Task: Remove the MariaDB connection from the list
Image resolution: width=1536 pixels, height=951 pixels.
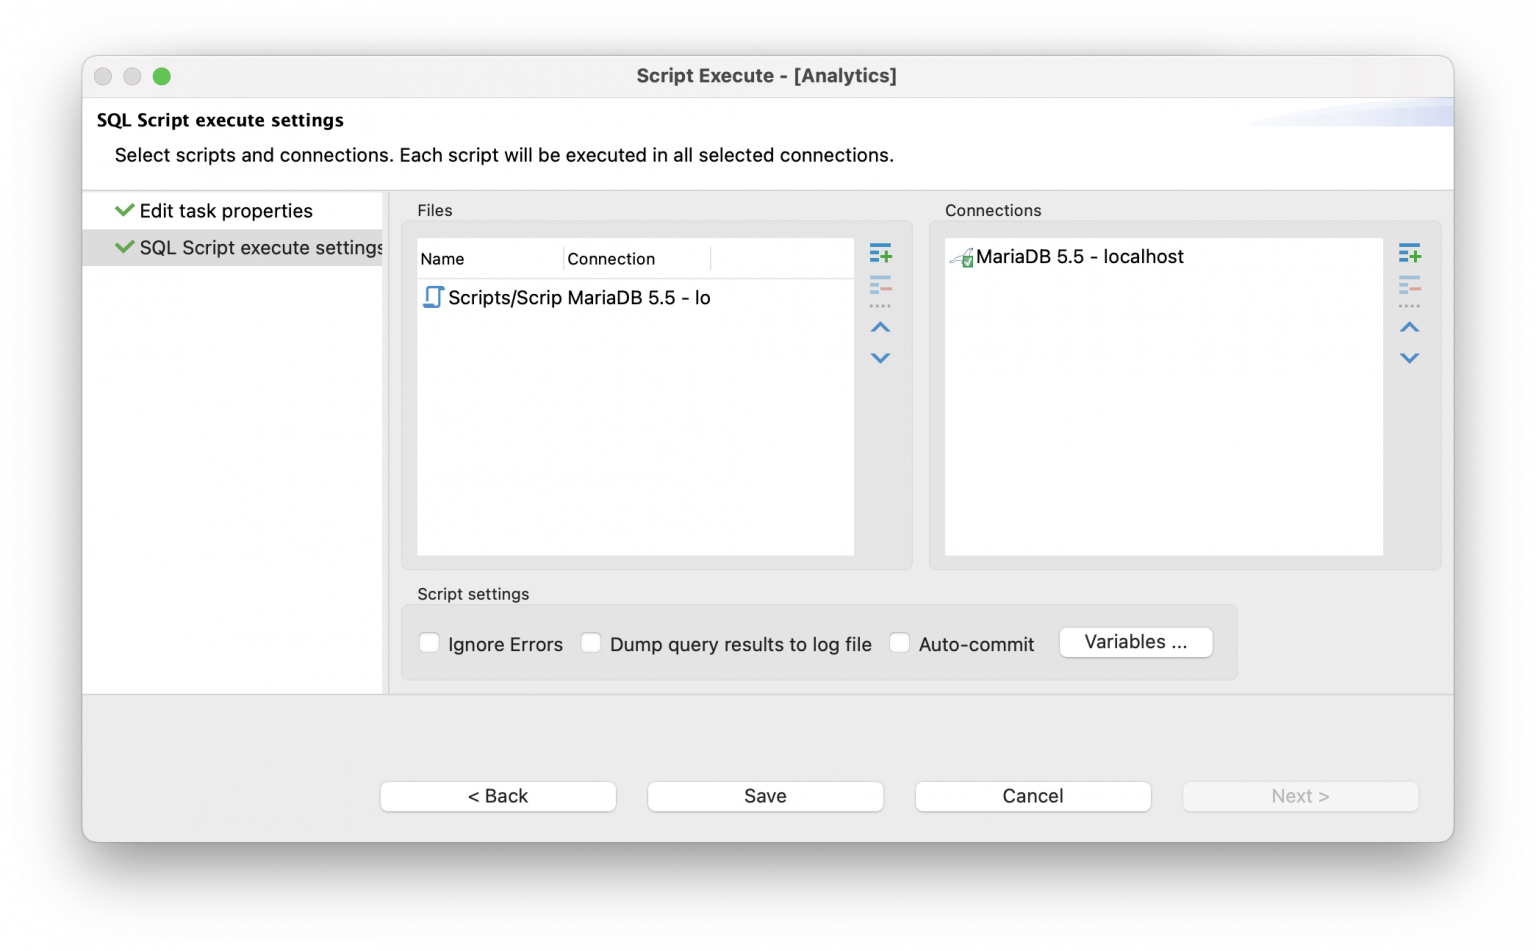Action: pos(1410,289)
